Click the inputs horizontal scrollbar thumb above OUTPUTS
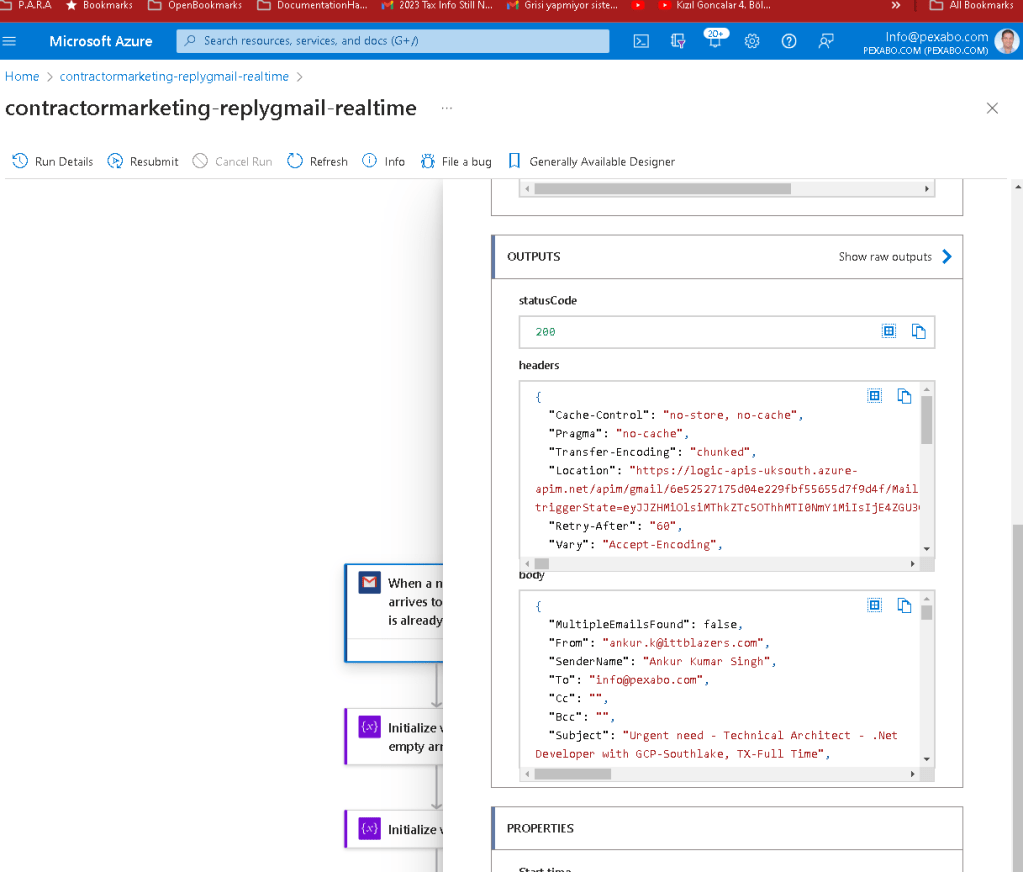The image size is (1023, 872). point(662,188)
